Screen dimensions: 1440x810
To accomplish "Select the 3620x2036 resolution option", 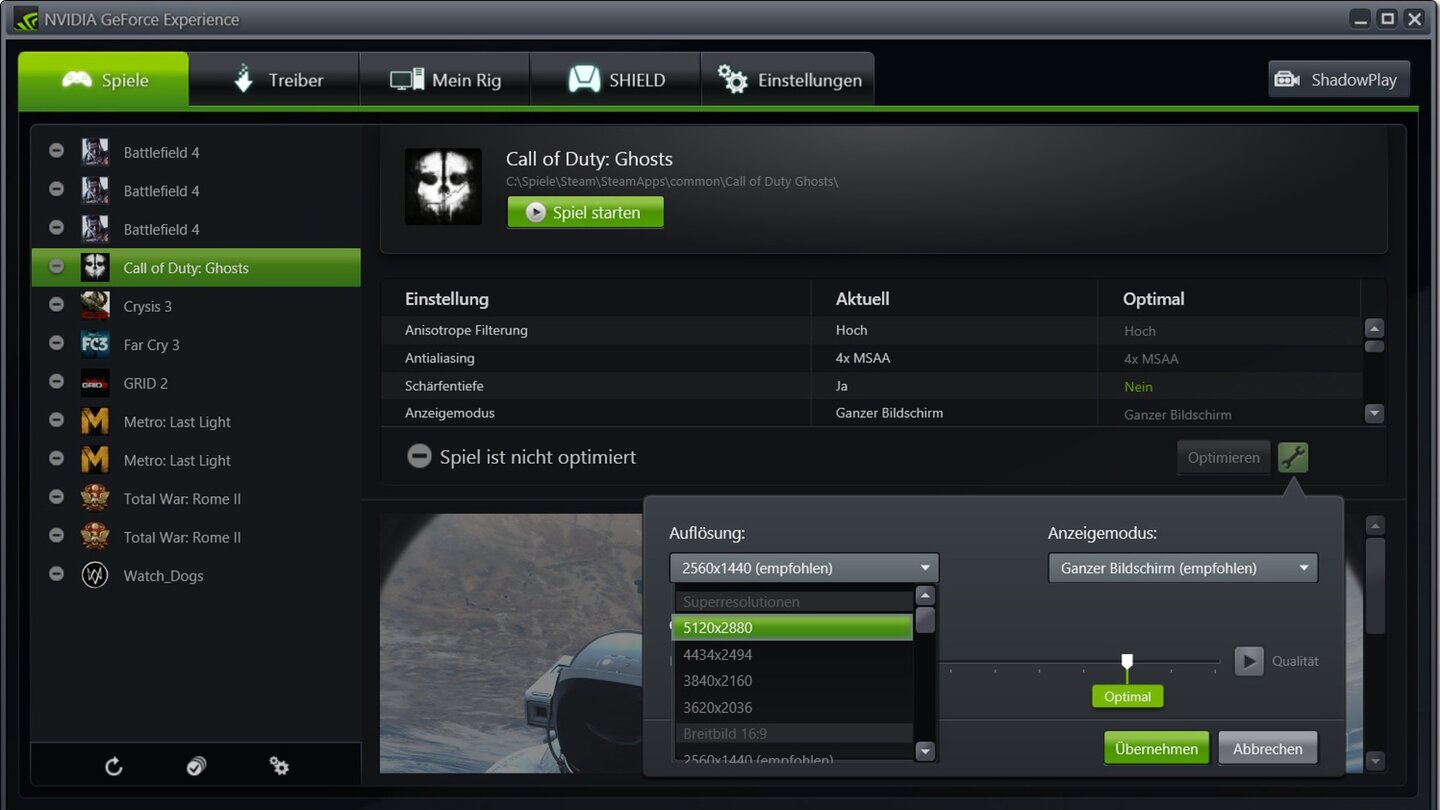I will tap(793, 707).
